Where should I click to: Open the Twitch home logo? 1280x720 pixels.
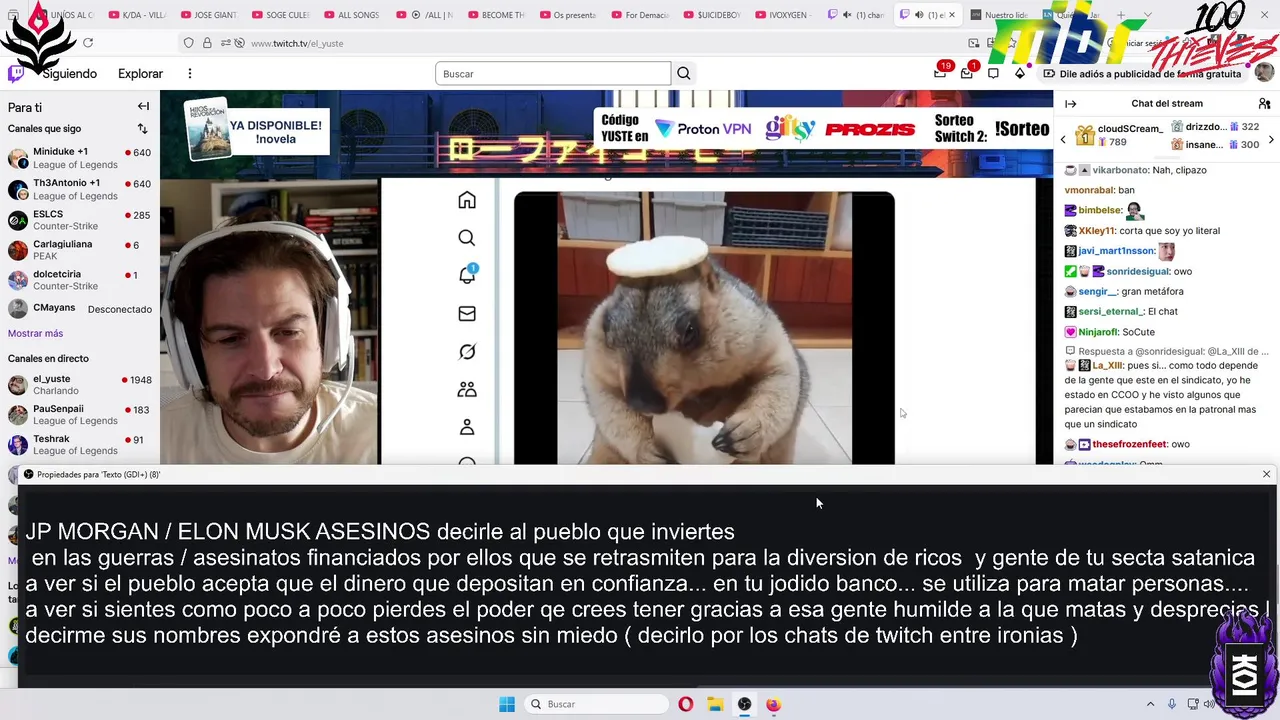(16, 73)
